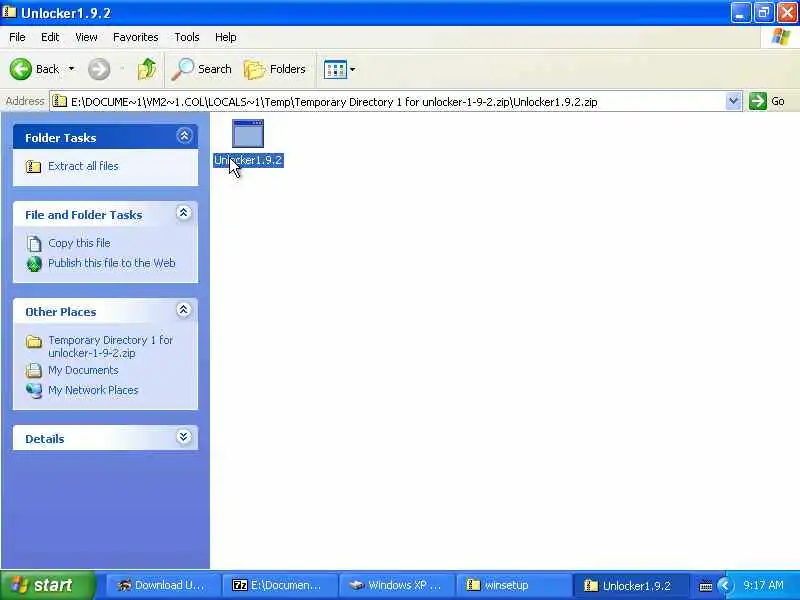
Task: Switch to winsetup taskbar button
Action: [x=512, y=585]
